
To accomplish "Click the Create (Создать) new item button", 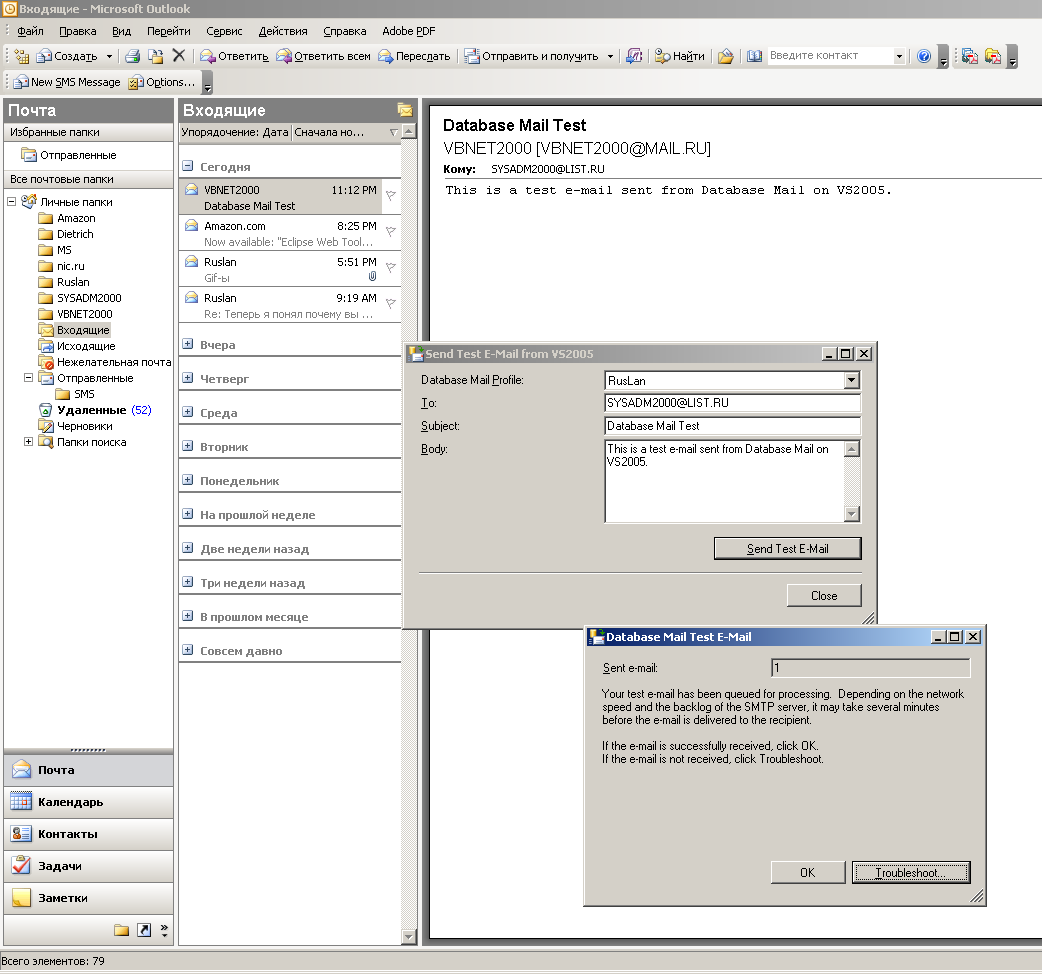I will (x=67, y=56).
